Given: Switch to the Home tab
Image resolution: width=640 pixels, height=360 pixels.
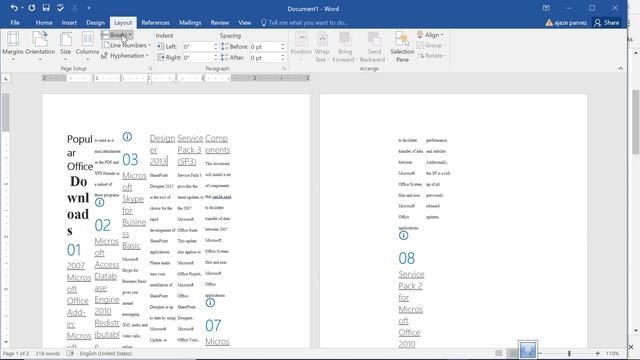Looking at the screenshot, I should click(x=44, y=22).
